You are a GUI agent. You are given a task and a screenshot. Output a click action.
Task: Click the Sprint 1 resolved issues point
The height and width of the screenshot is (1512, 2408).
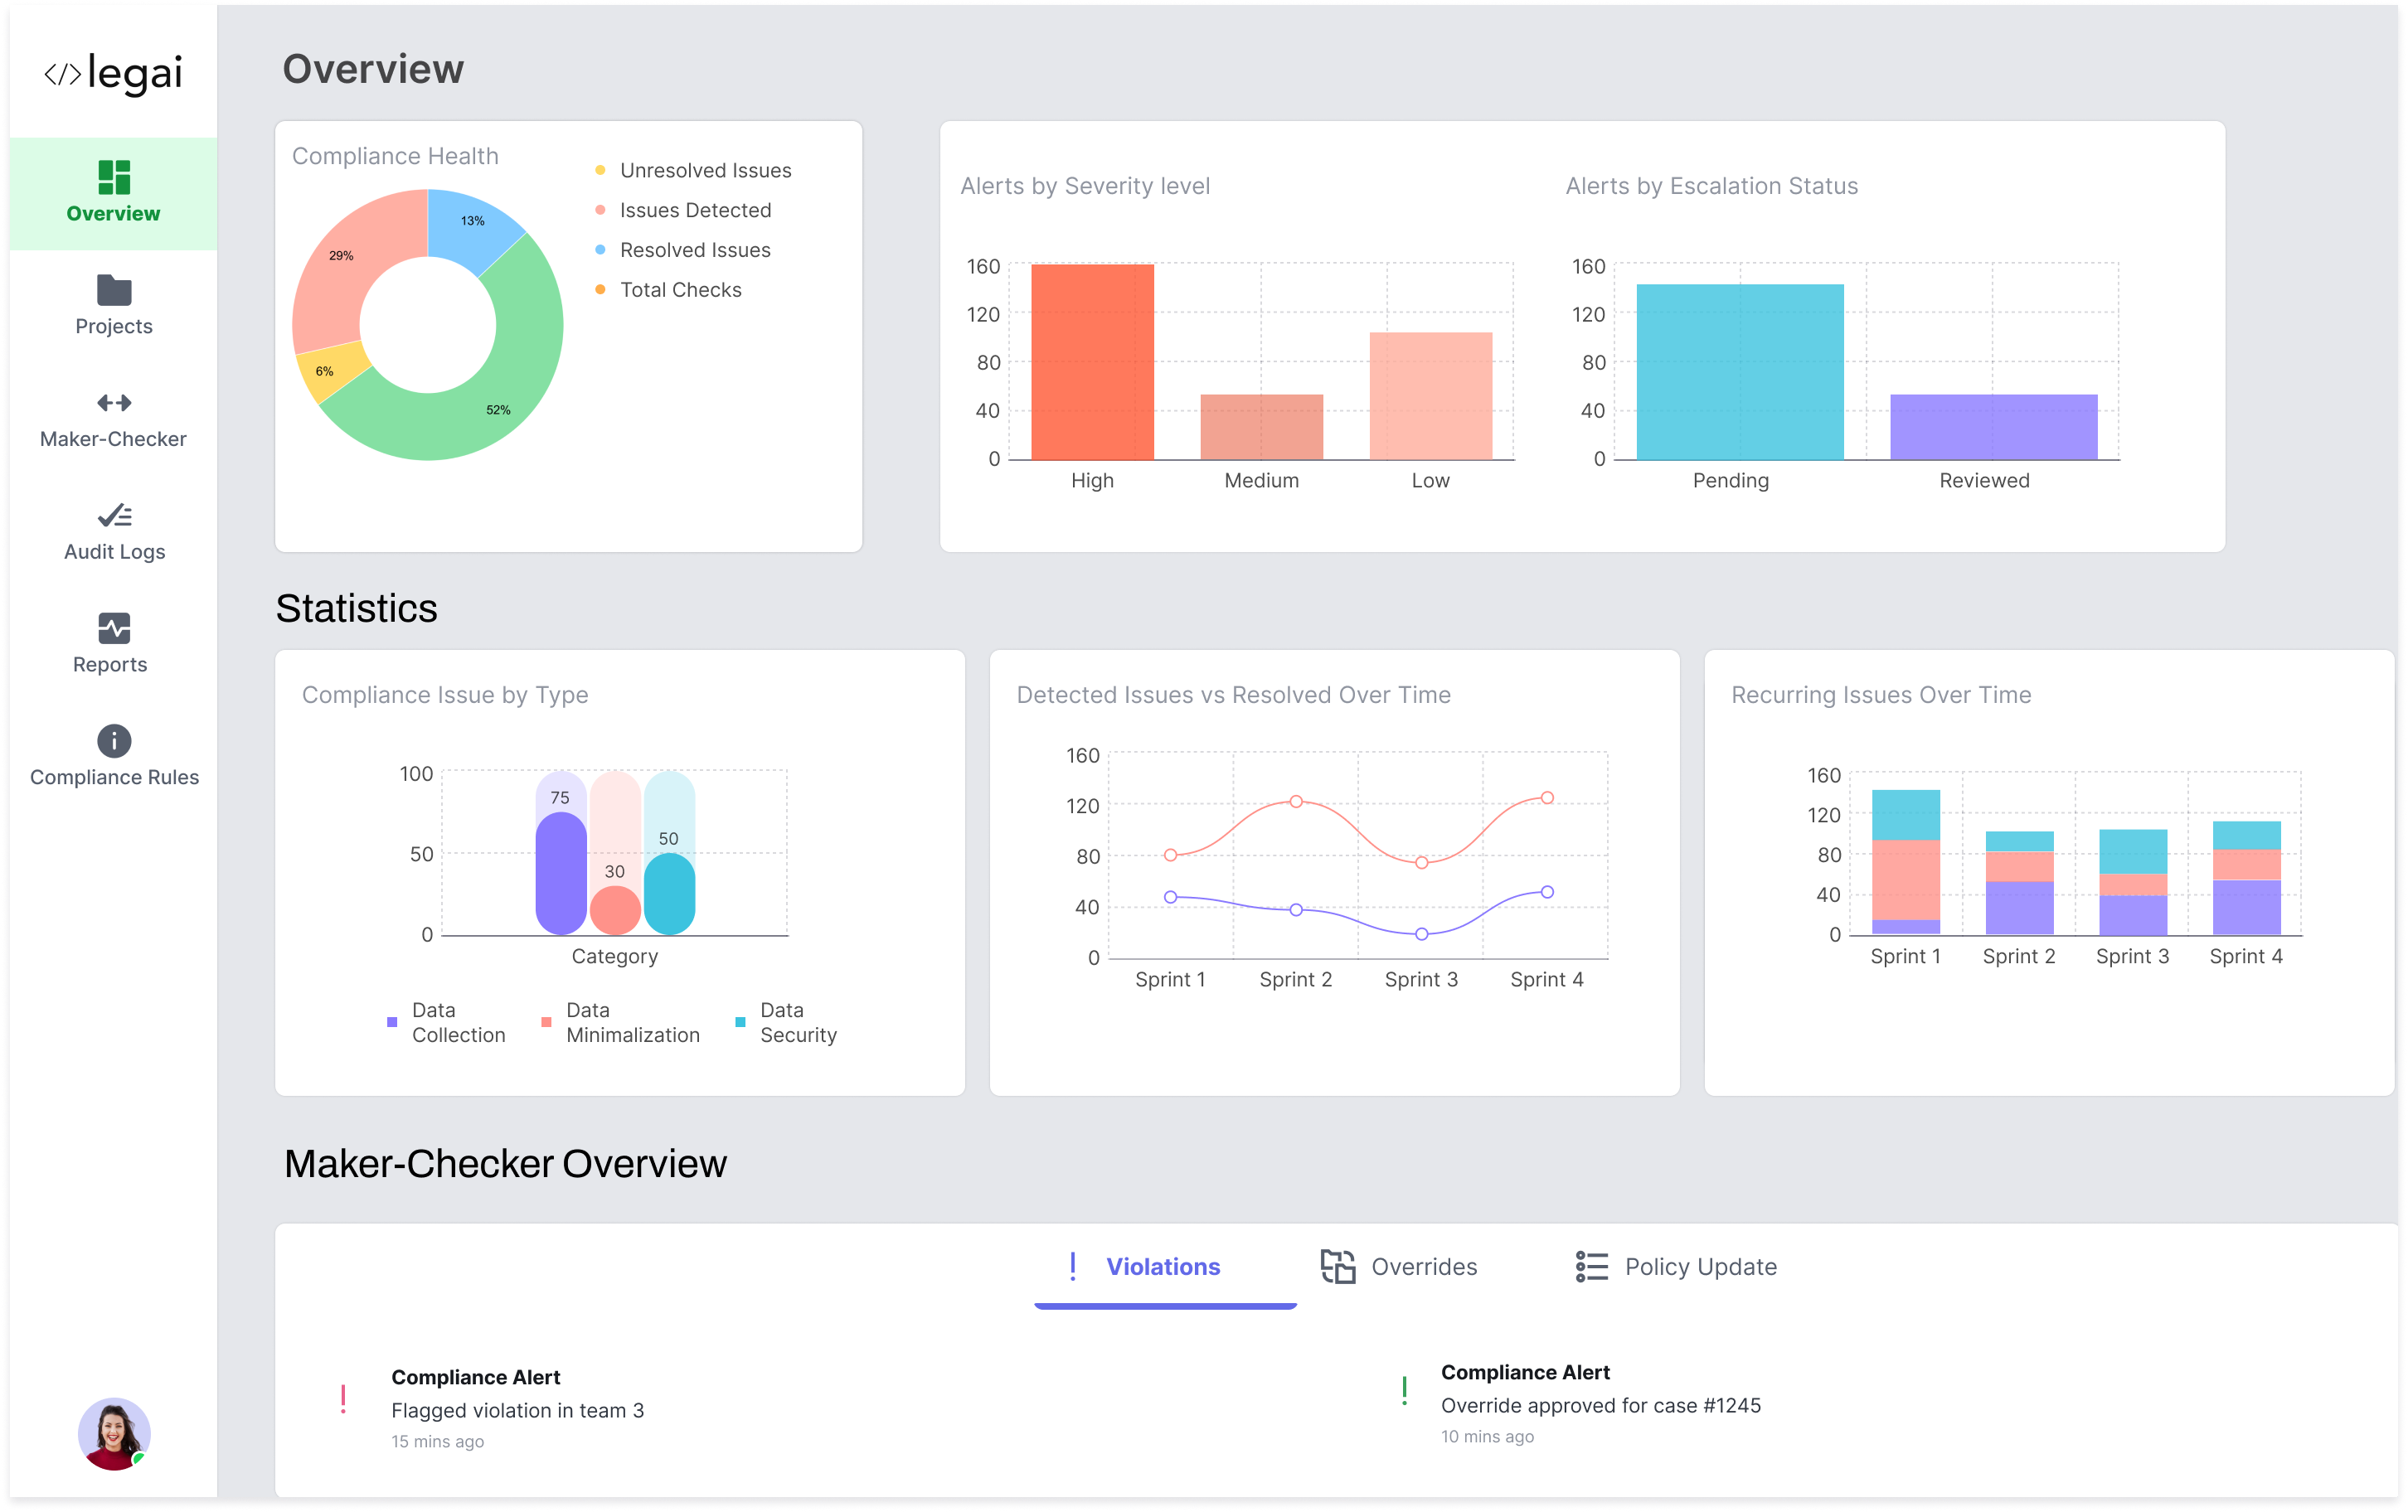coord(1170,897)
